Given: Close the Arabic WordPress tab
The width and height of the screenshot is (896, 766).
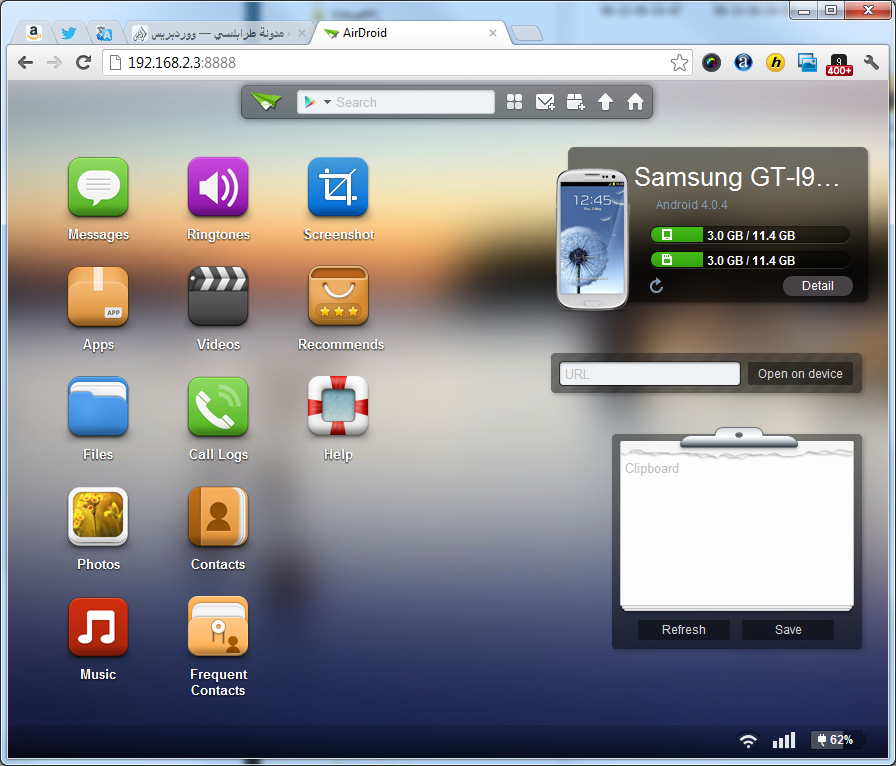Looking at the screenshot, I should click(x=302, y=33).
